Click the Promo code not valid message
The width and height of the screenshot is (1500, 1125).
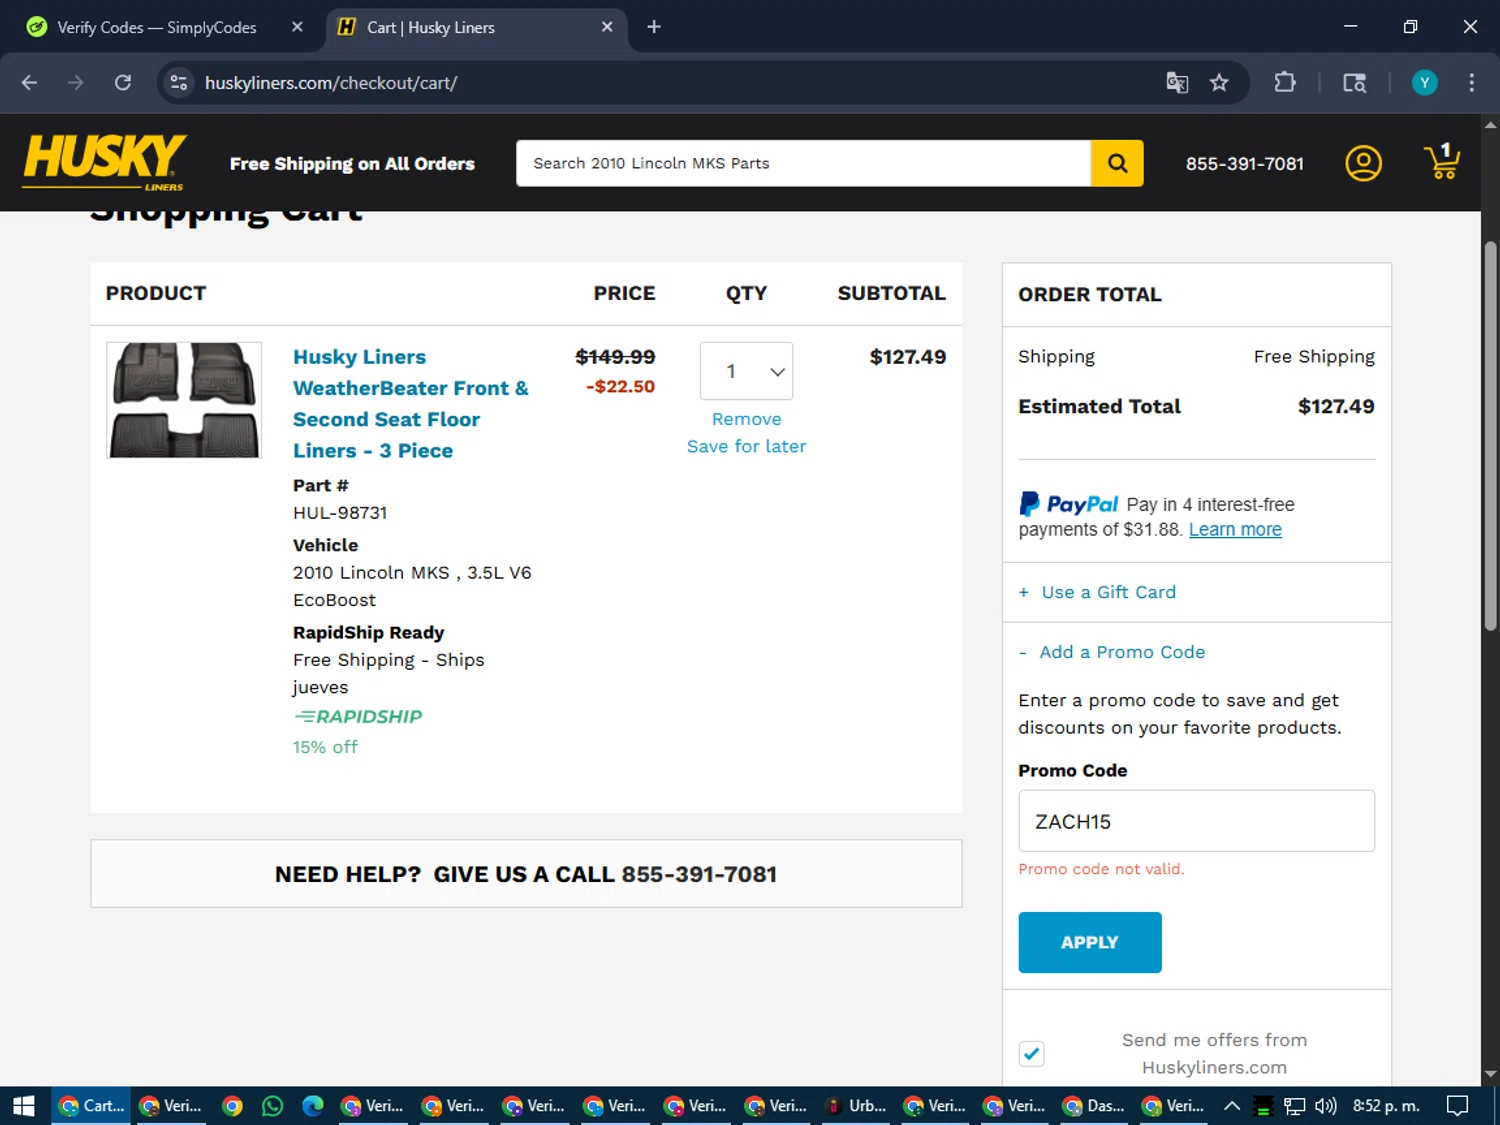click(1101, 869)
